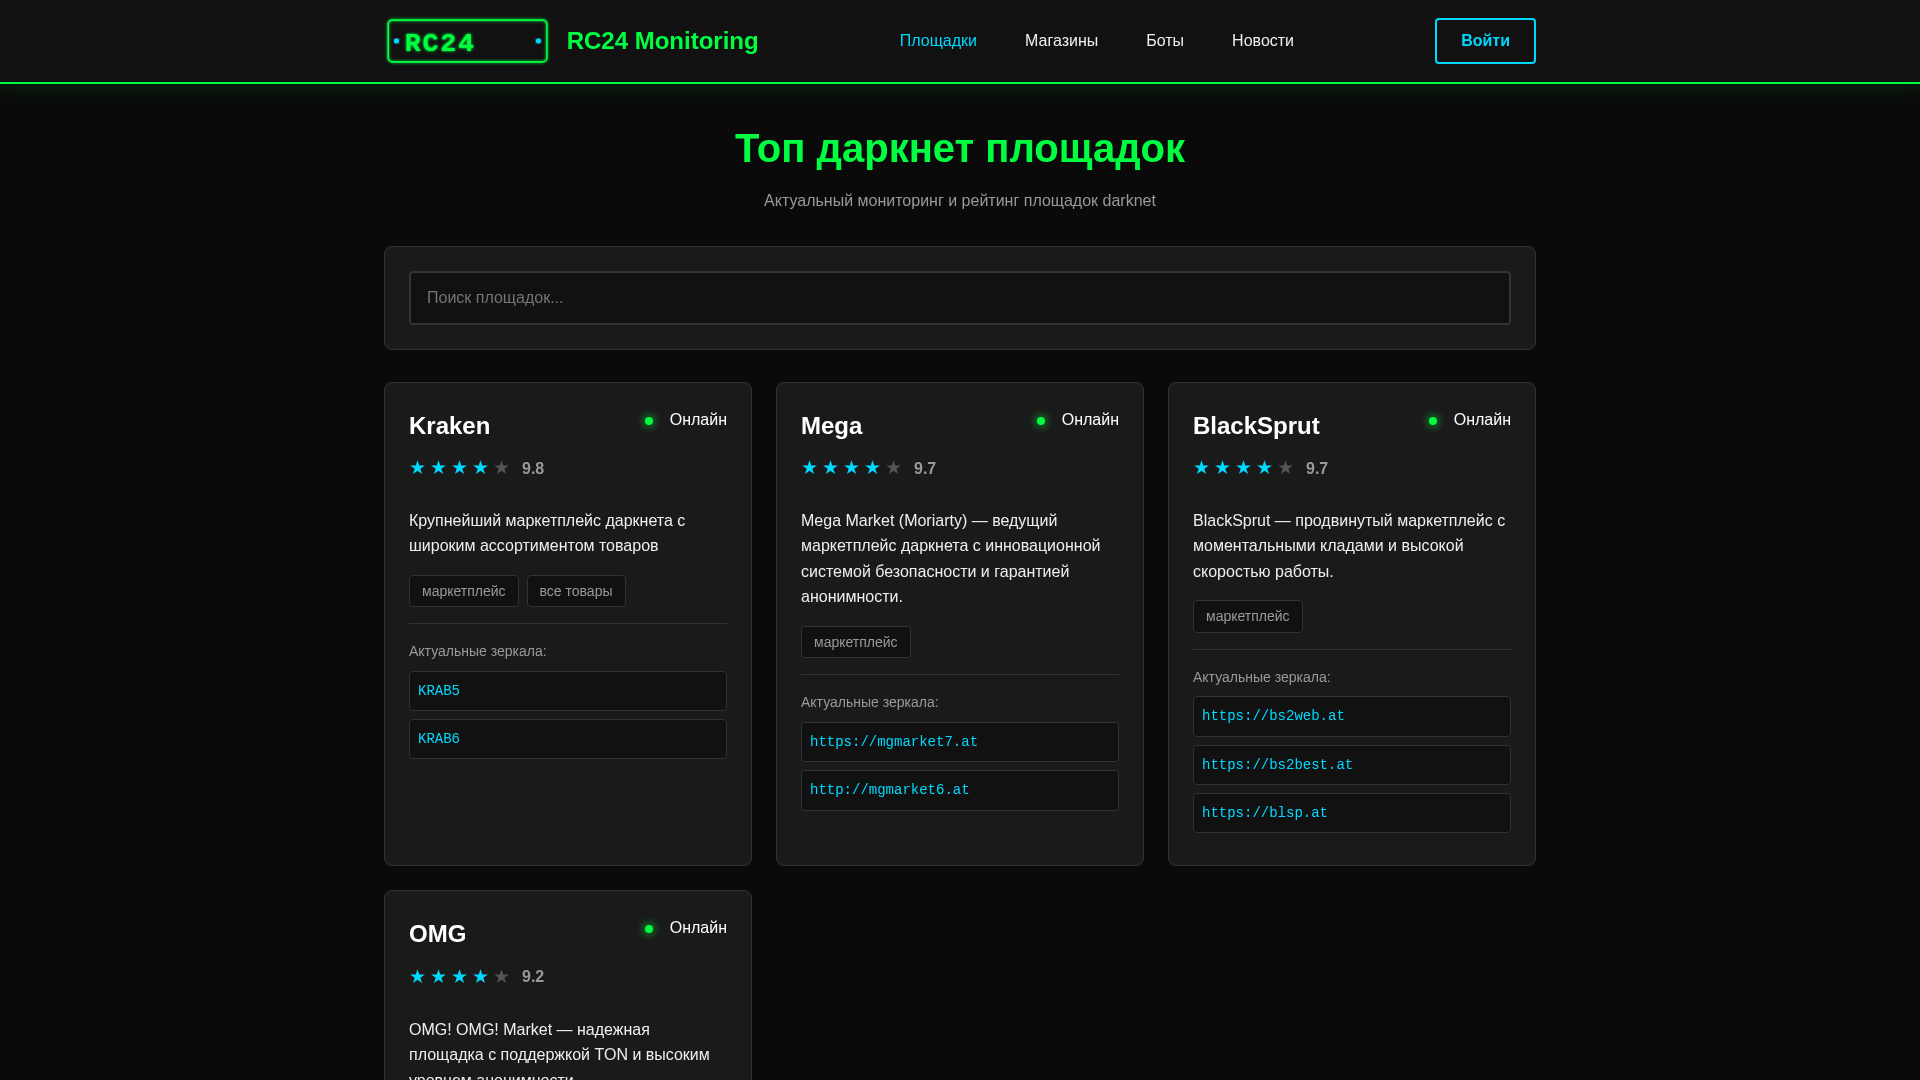Focus the Поиск площадок search field
Viewport: 1920px width, 1080px height.
960,298
